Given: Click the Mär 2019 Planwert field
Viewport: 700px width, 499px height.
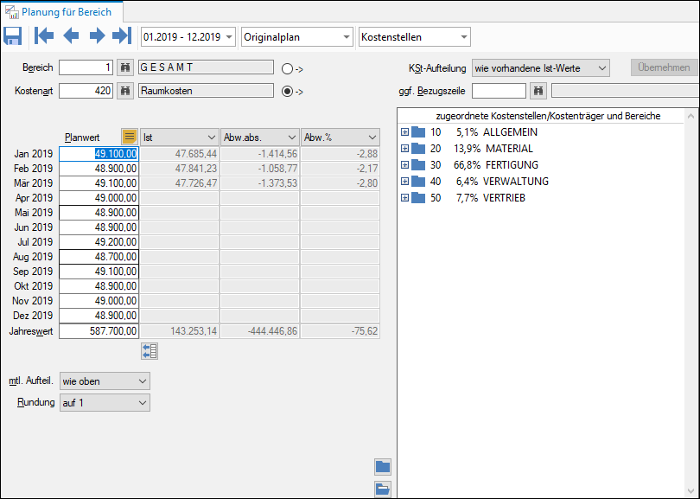Looking at the screenshot, I should tap(99, 183).
